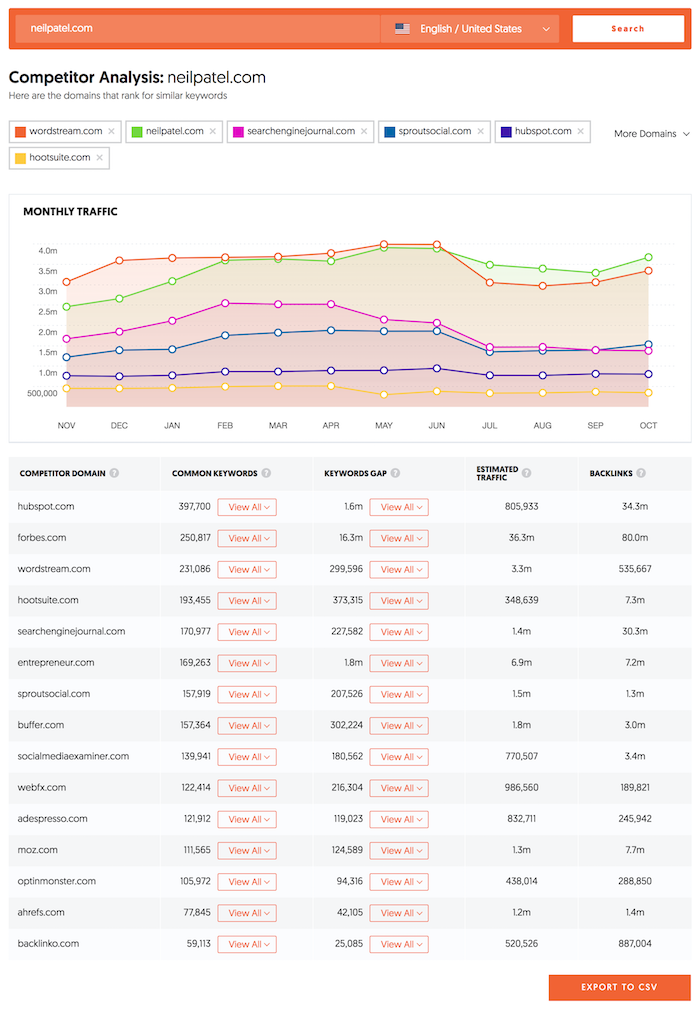
Task: Click the entrepreneur.com competitor domain
Action: point(56,663)
